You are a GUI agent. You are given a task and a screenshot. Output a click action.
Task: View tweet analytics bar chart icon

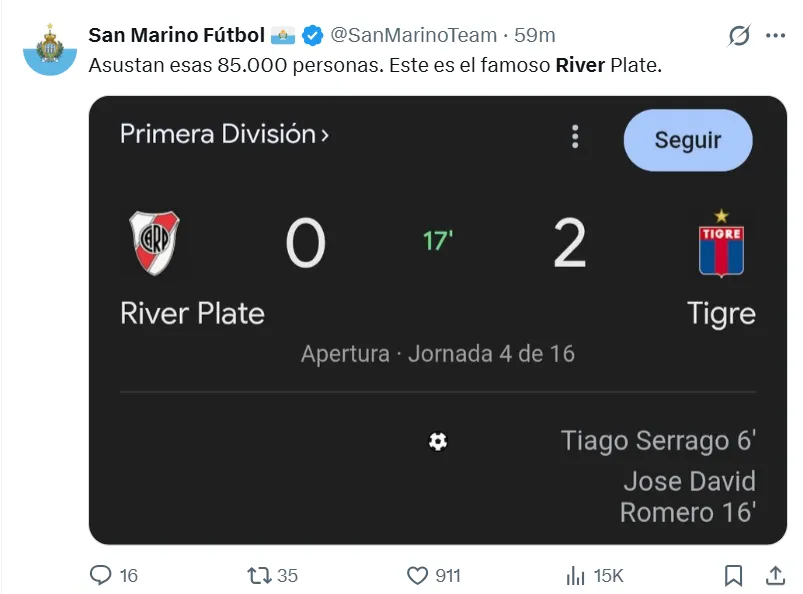coord(576,575)
